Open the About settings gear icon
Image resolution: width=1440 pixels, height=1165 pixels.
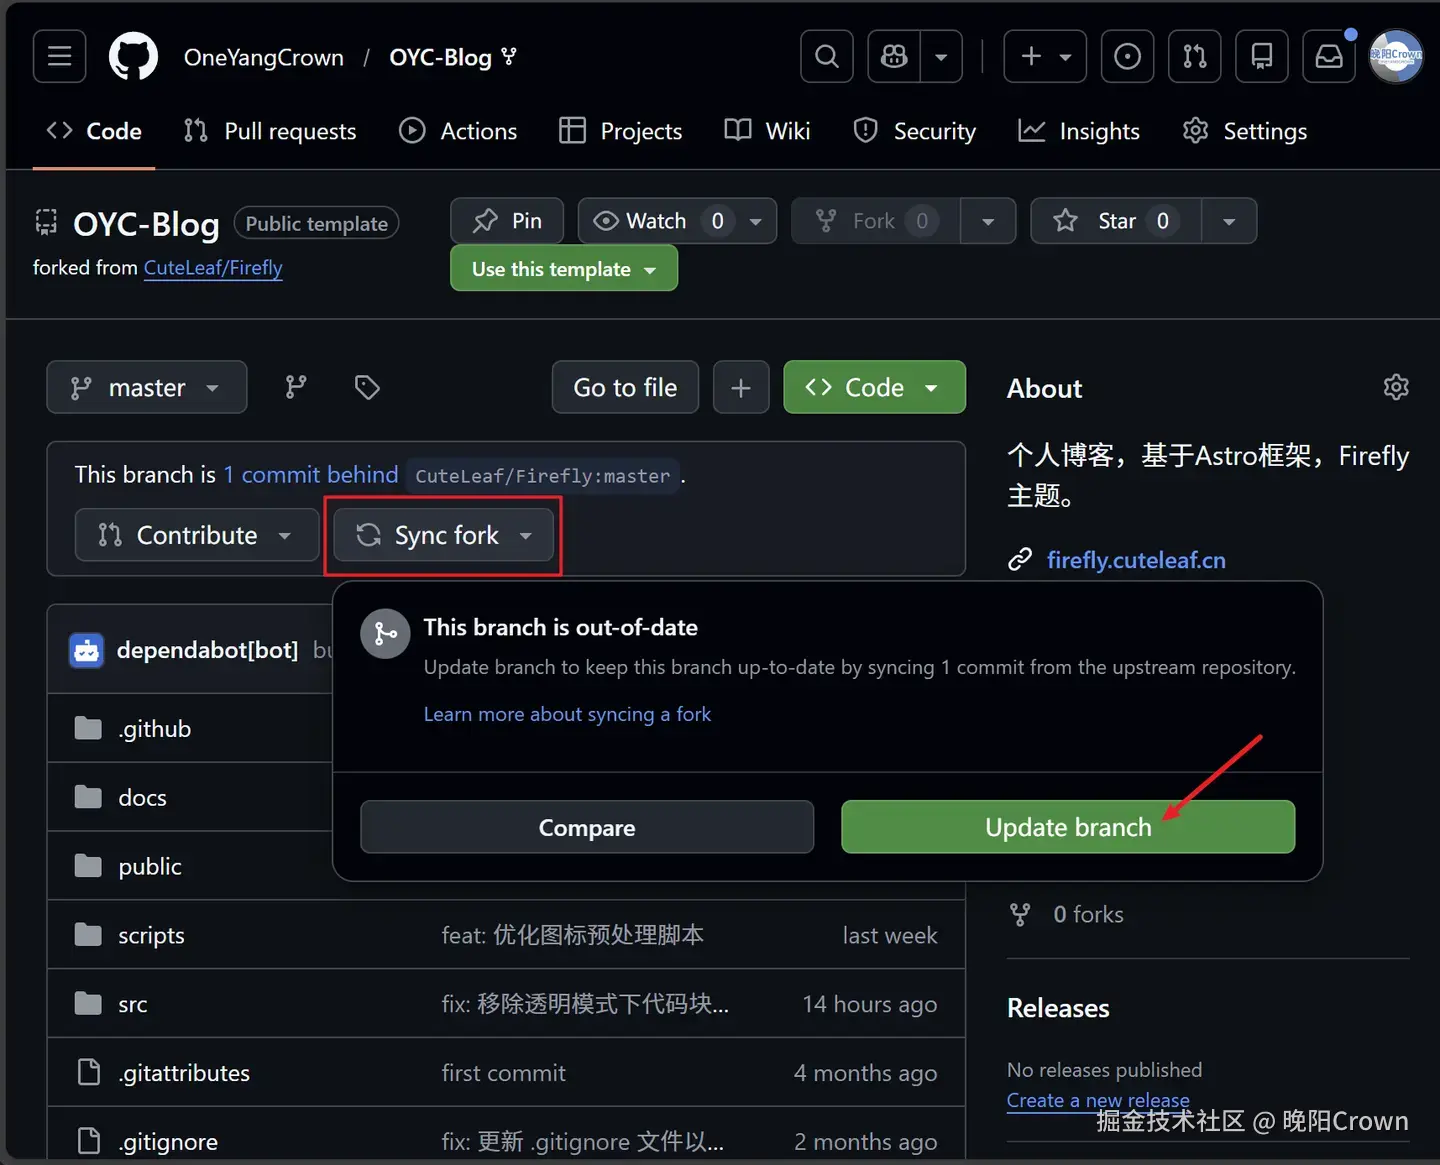point(1396,387)
